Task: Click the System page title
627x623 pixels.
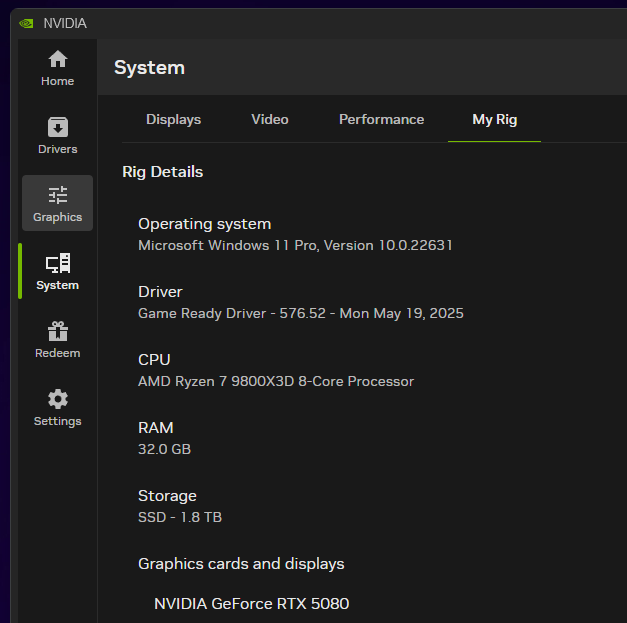Action: (x=150, y=68)
